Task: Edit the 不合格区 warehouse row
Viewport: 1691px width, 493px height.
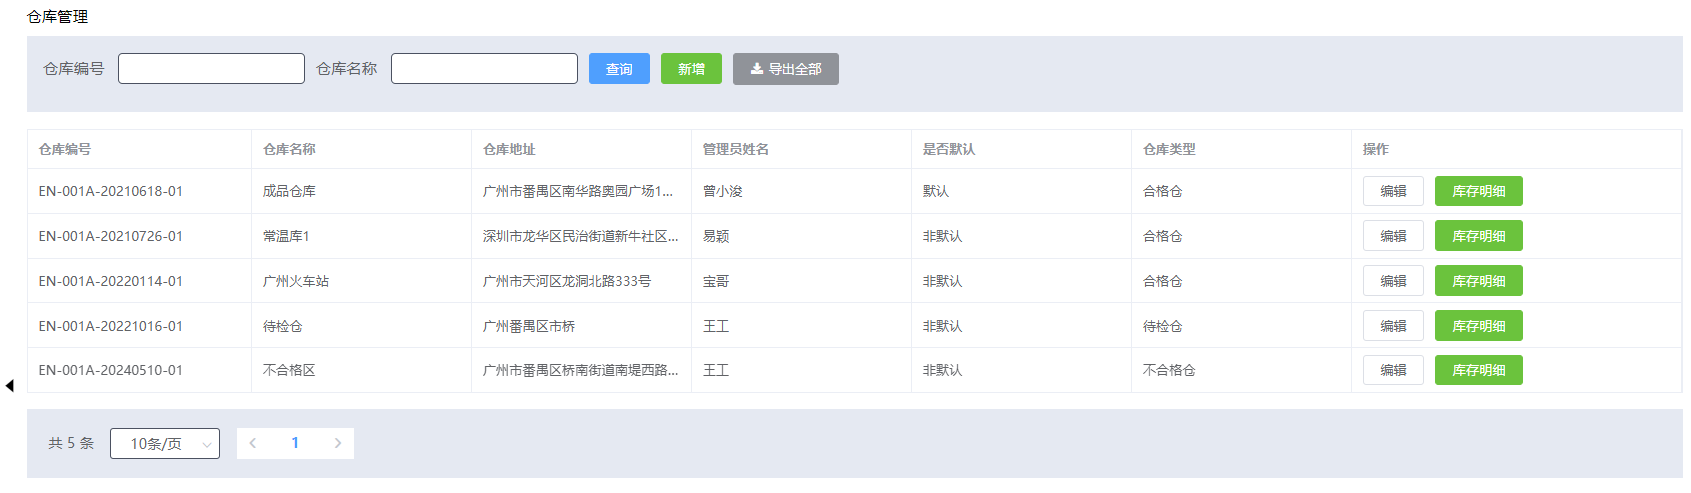Action: 1392,370
